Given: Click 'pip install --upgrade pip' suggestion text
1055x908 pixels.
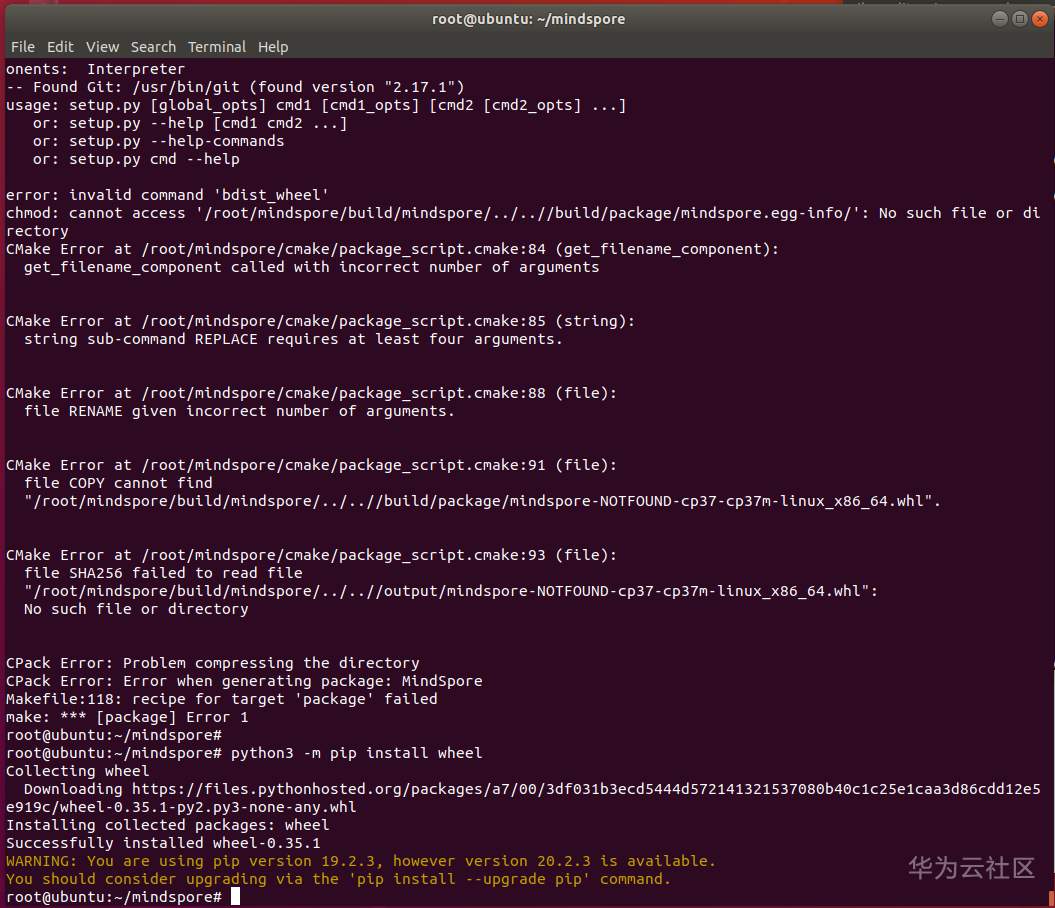Looking at the screenshot, I should [487, 879].
